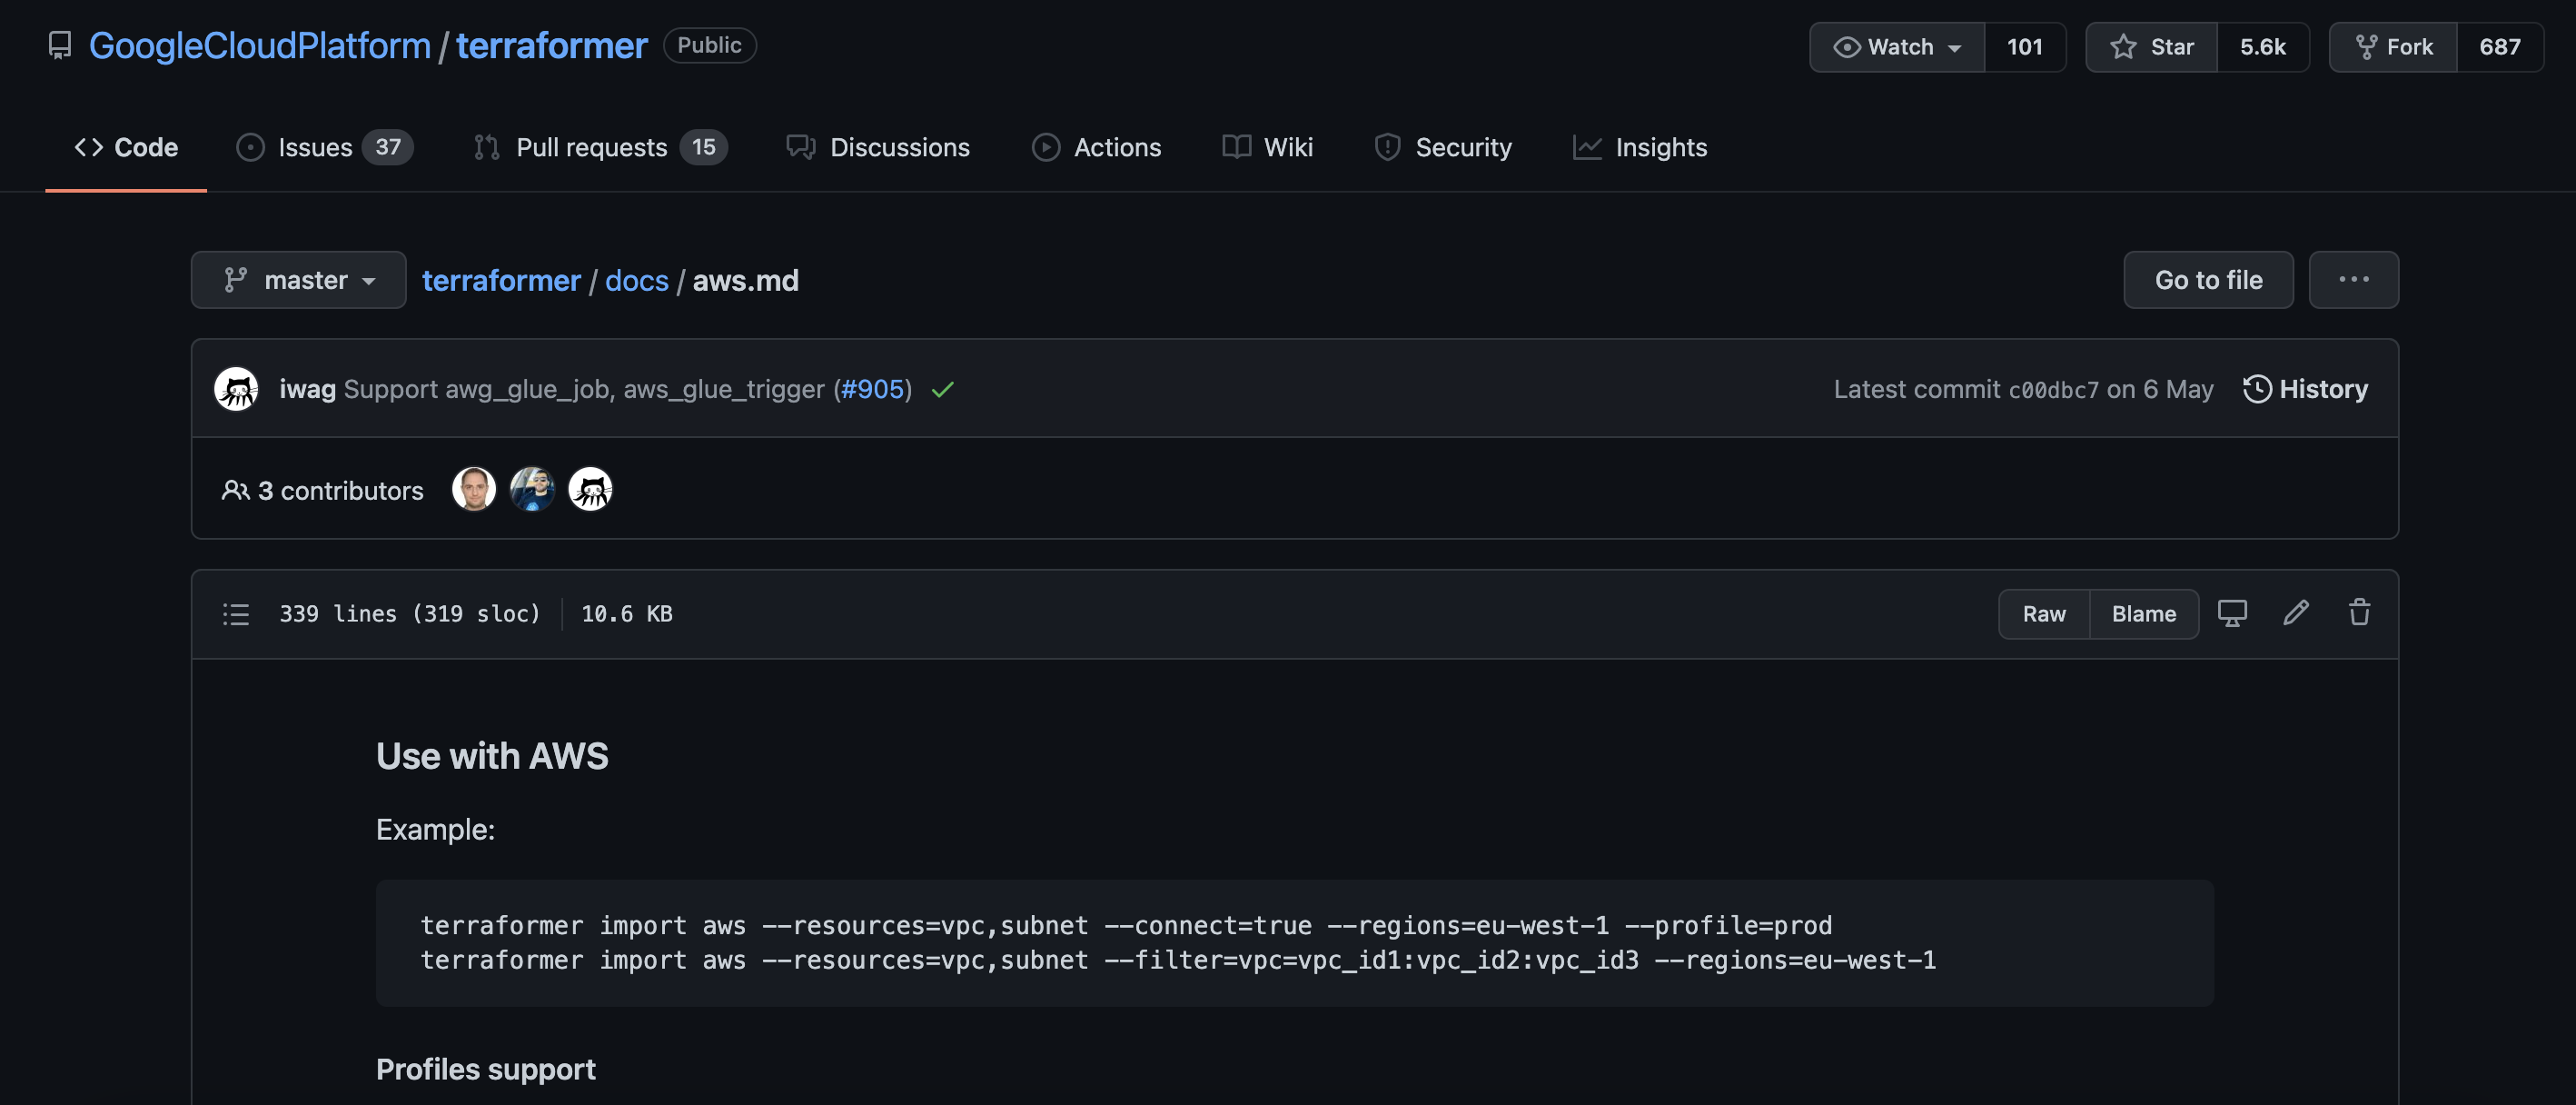Expand the Watch notifications dropdown
2576x1105 pixels.
point(1897,47)
